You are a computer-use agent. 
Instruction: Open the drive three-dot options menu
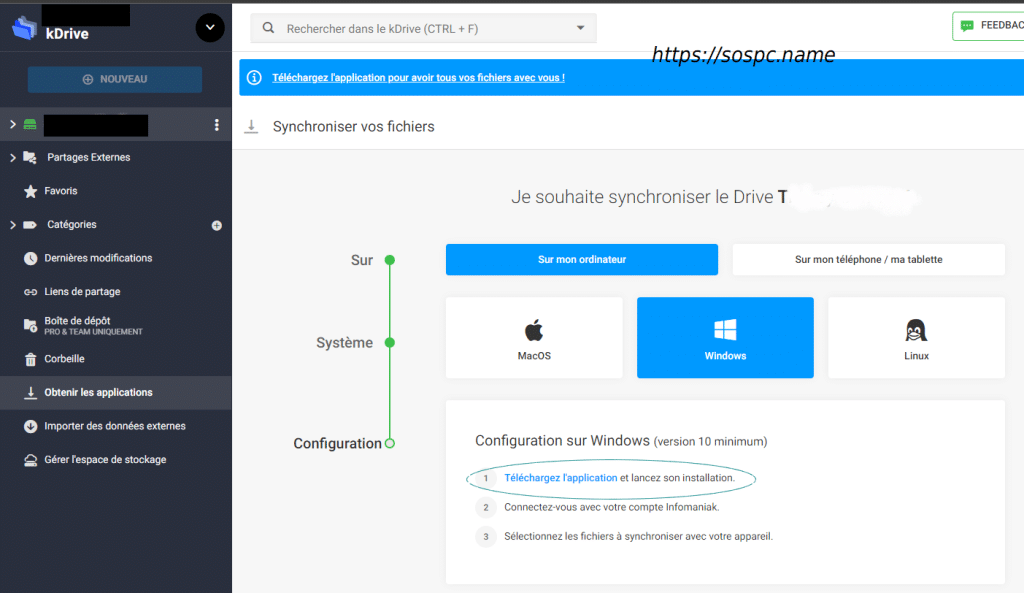217,125
